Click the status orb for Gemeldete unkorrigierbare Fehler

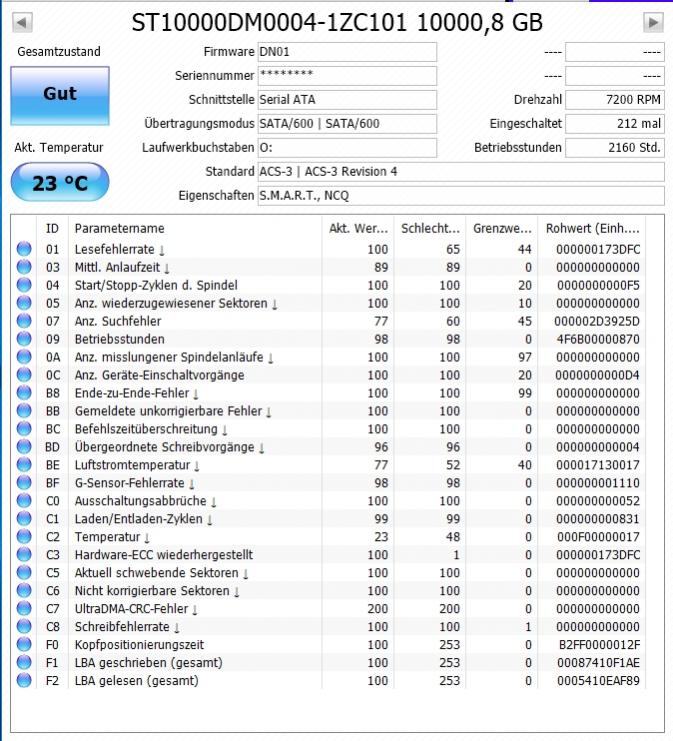pyautogui.click(x=24, y=411)
